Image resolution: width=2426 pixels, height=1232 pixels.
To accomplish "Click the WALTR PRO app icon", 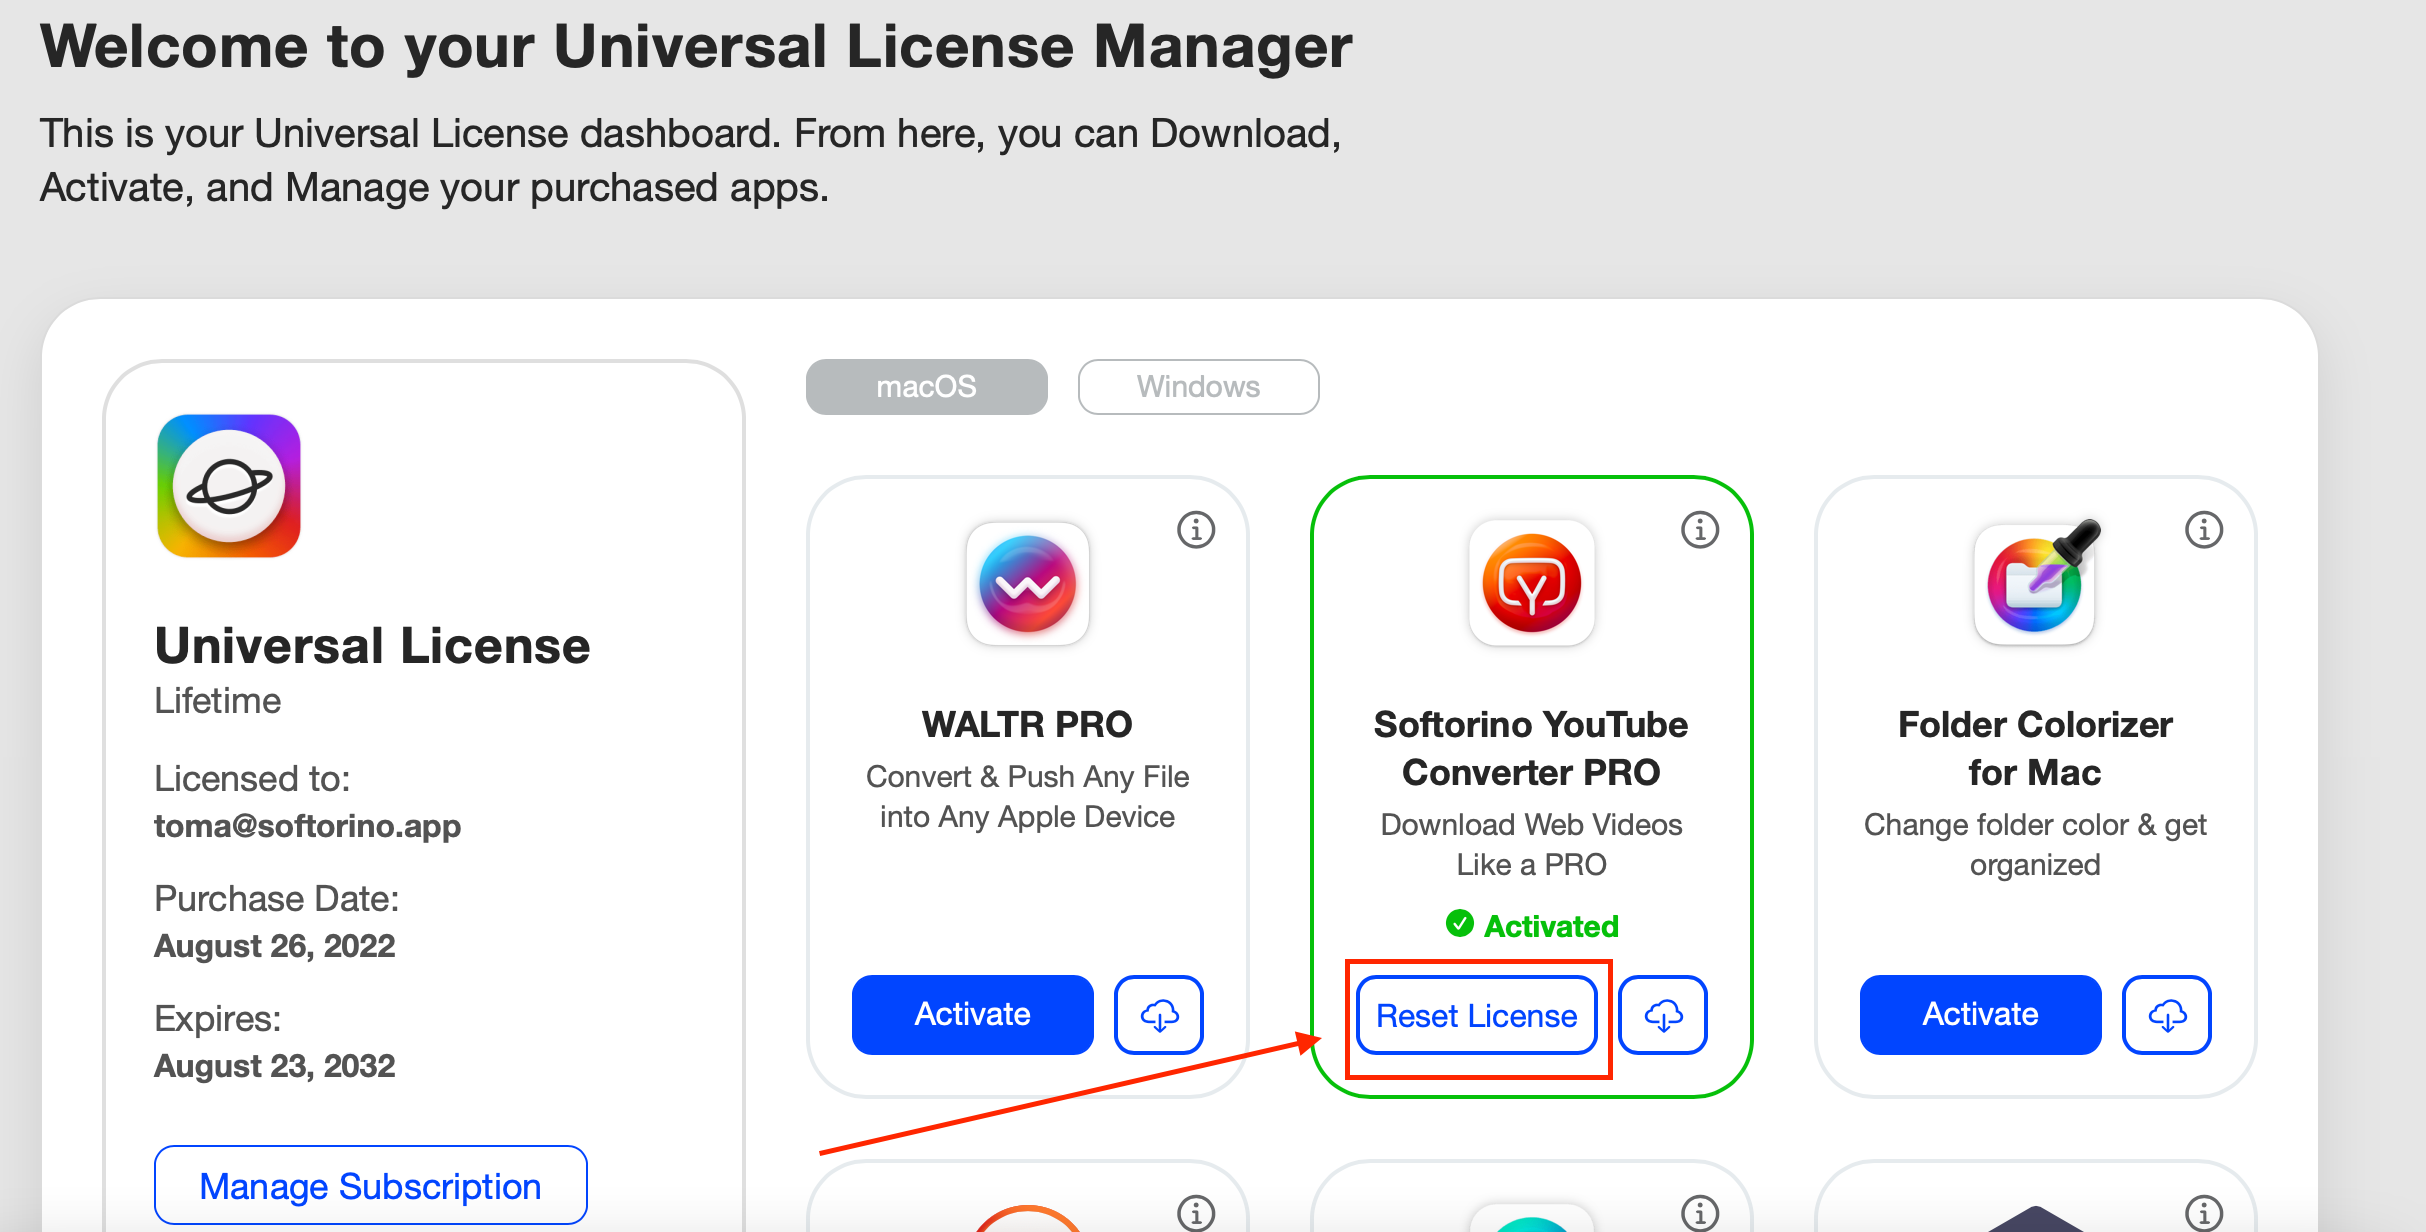I will coord(1027,584).
